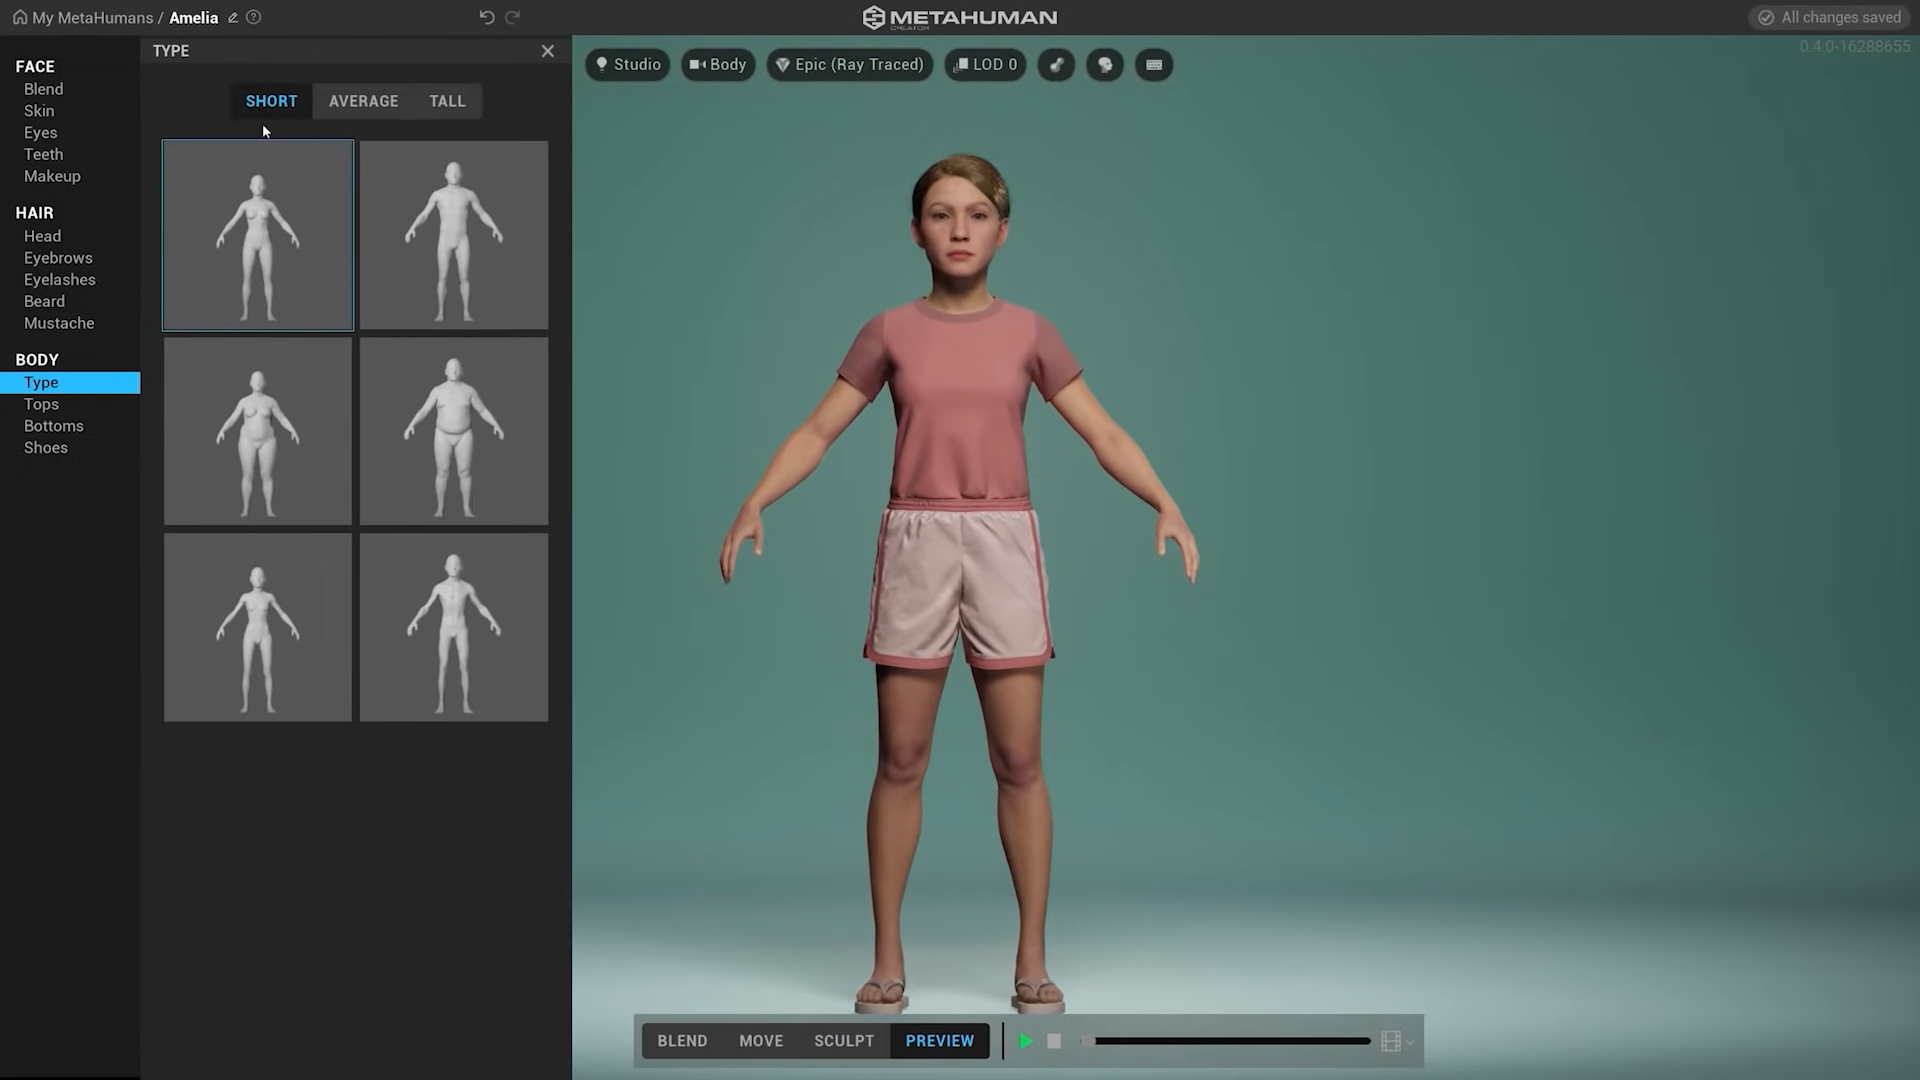Switch to the TALL body tab
The width and height of the screenshot is (1920, 1080).
(x=447, y=101)
